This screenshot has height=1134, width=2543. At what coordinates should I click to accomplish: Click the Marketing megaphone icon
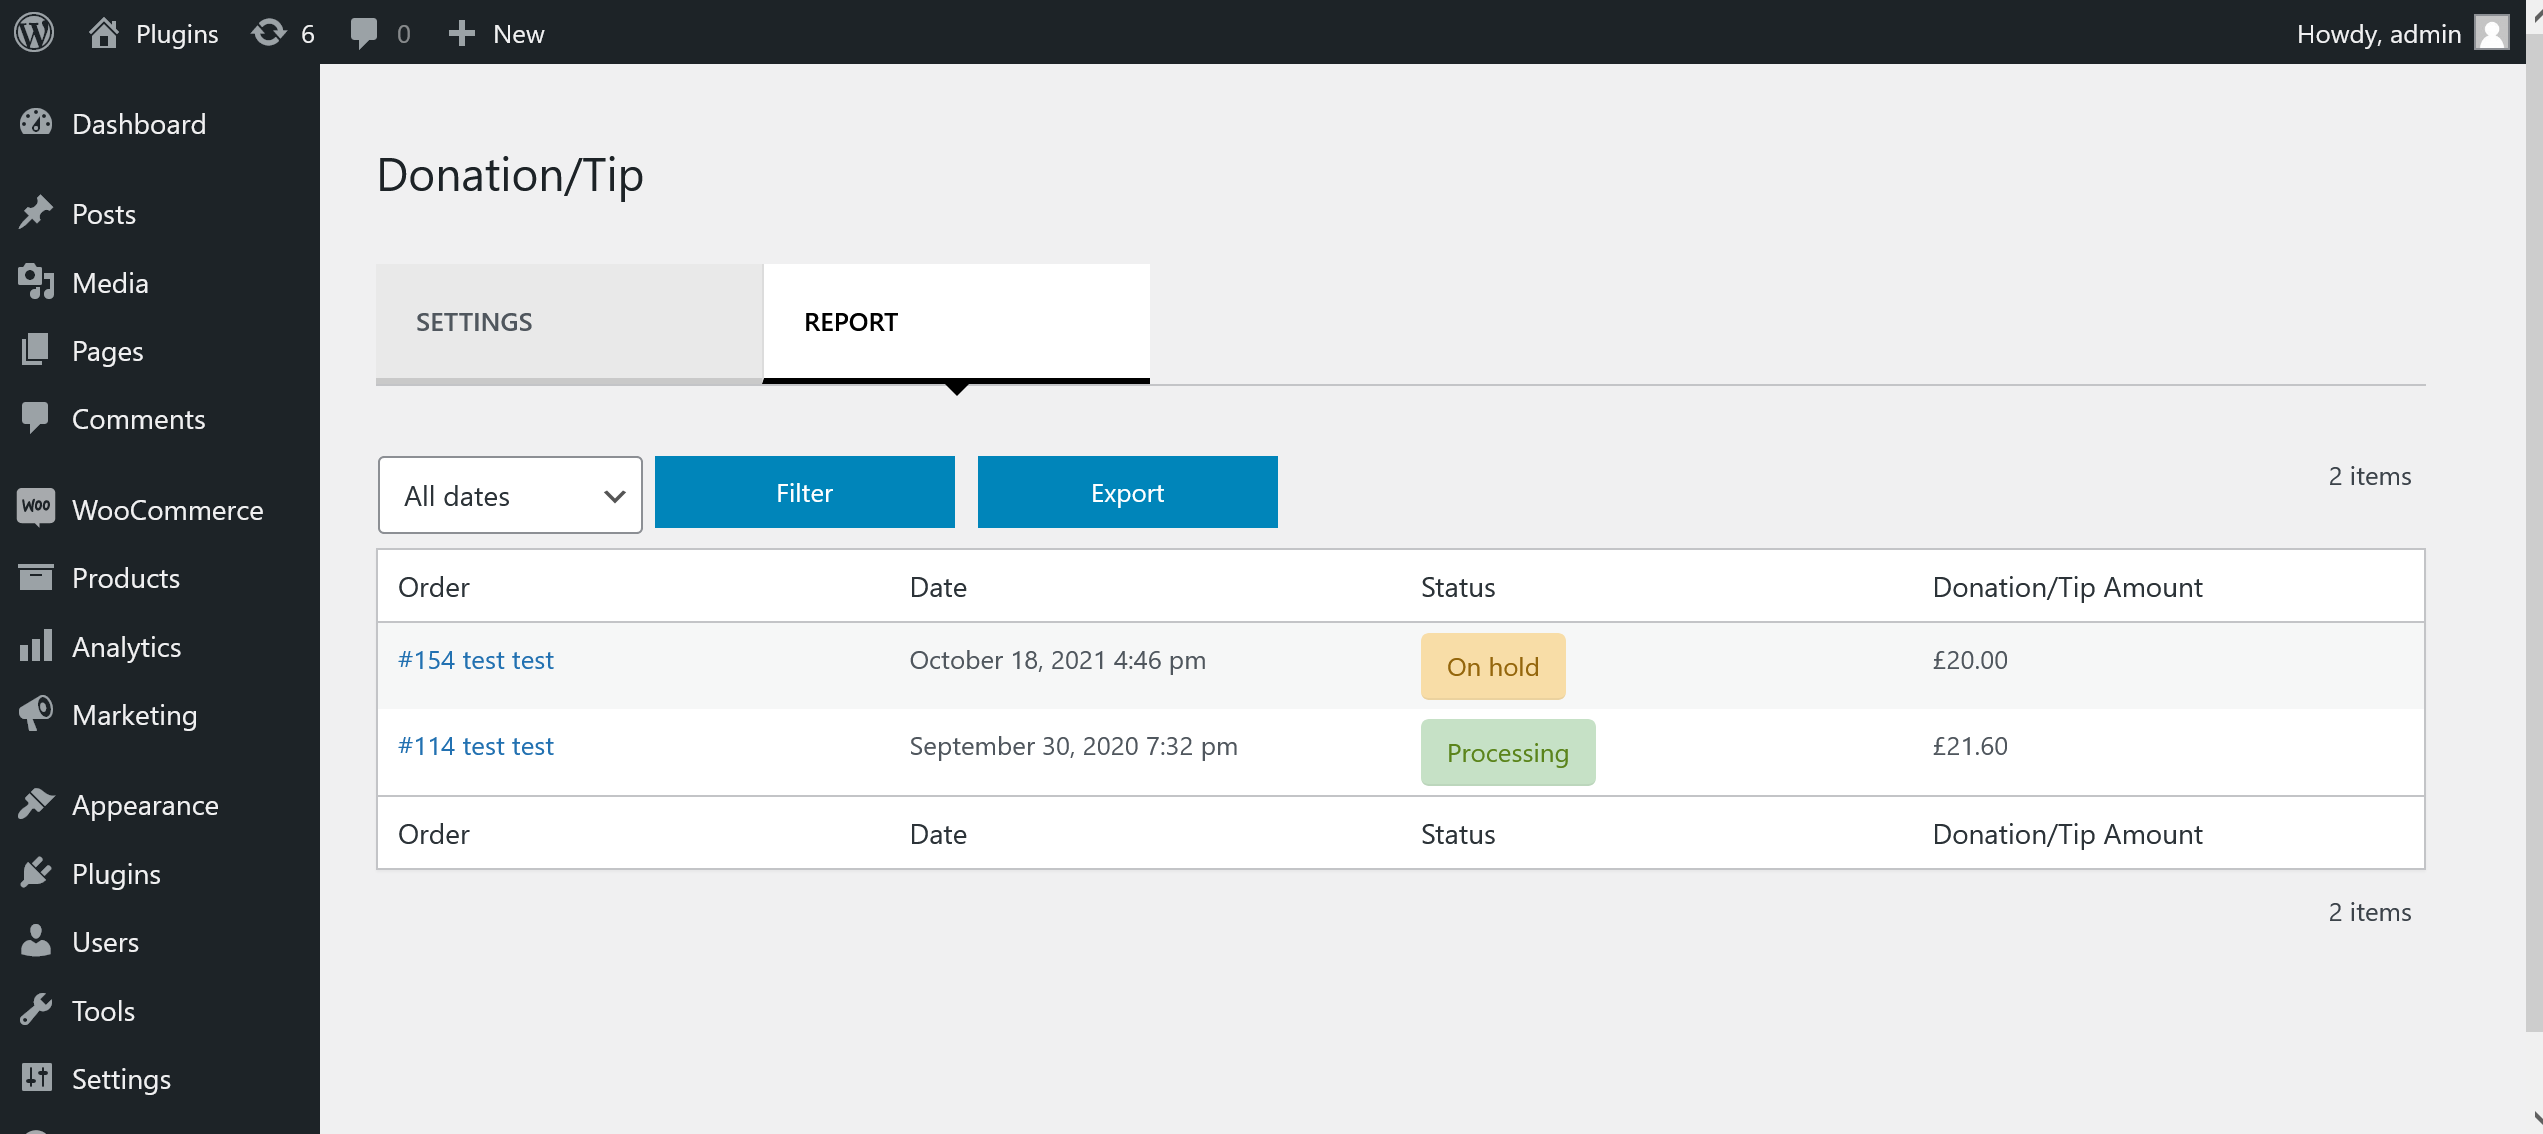pyautogui.click(x=36, y=714)
